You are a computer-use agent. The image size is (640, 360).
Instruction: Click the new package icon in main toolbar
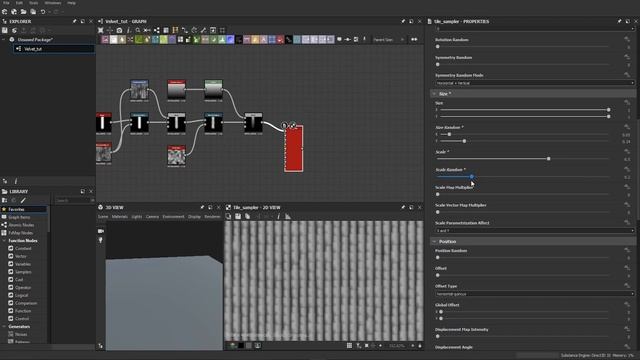coord(4,12)
